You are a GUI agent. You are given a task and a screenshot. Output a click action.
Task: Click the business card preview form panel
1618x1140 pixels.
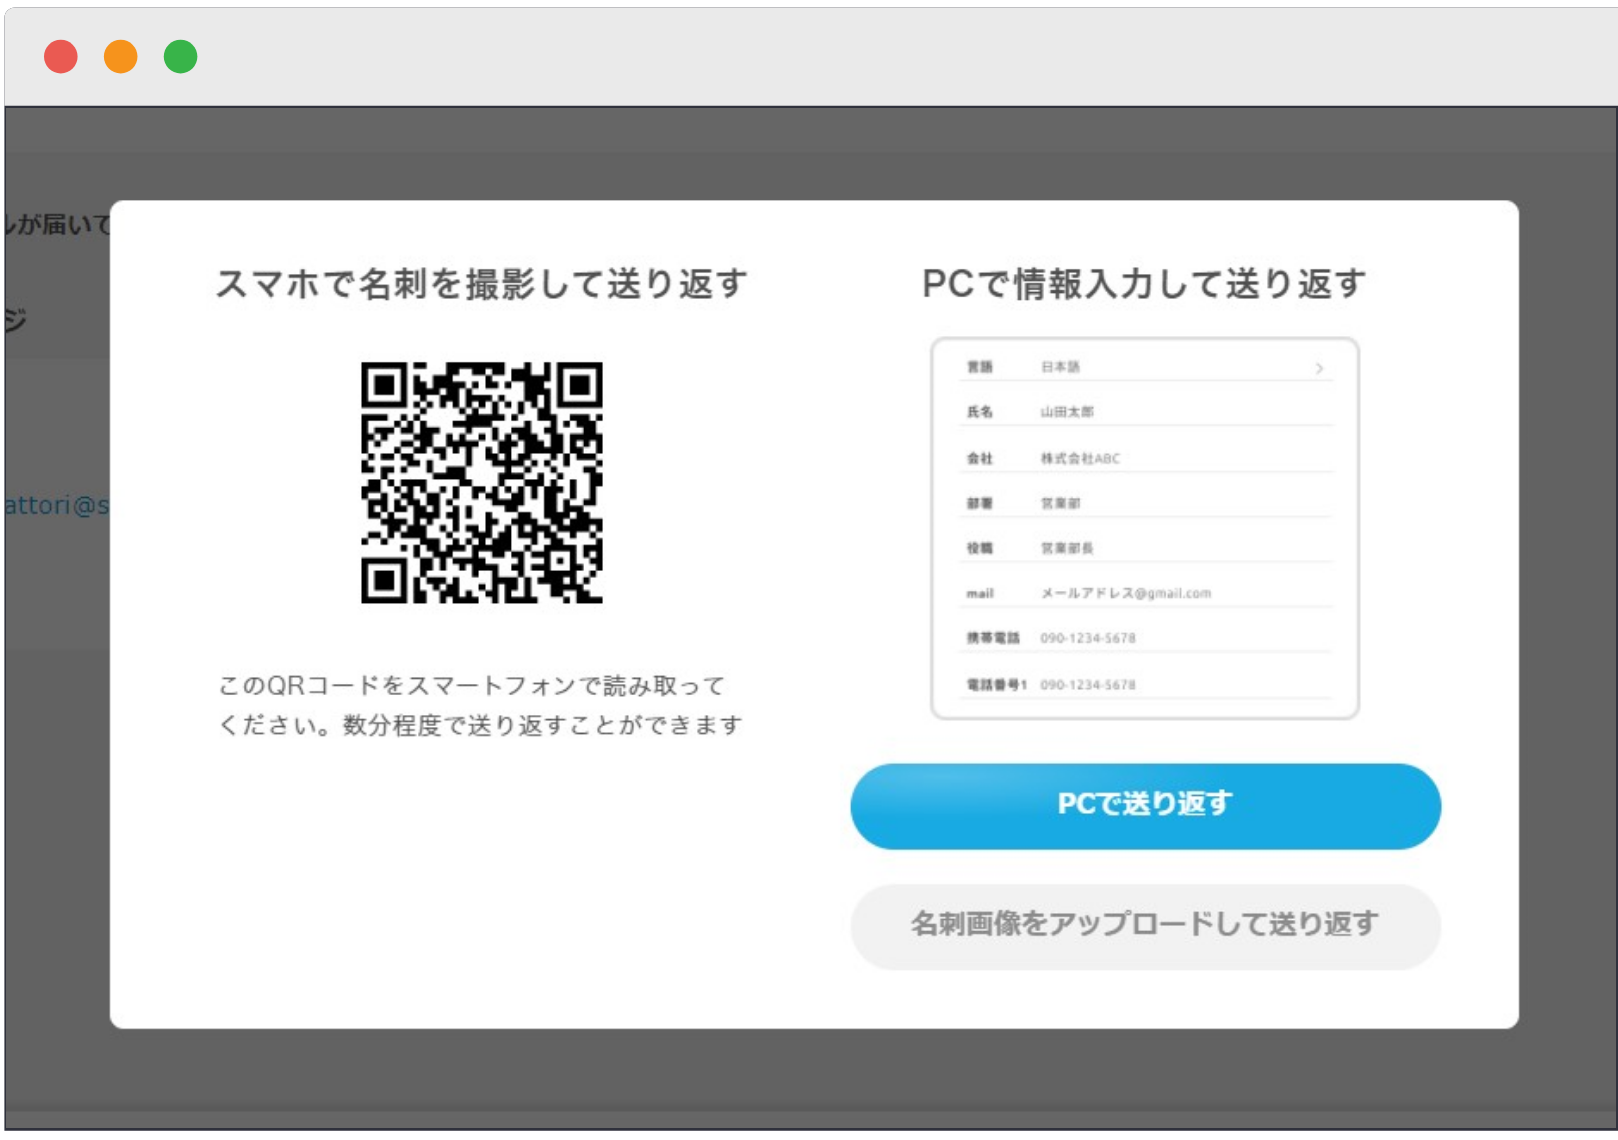[x=1145, y=525]
